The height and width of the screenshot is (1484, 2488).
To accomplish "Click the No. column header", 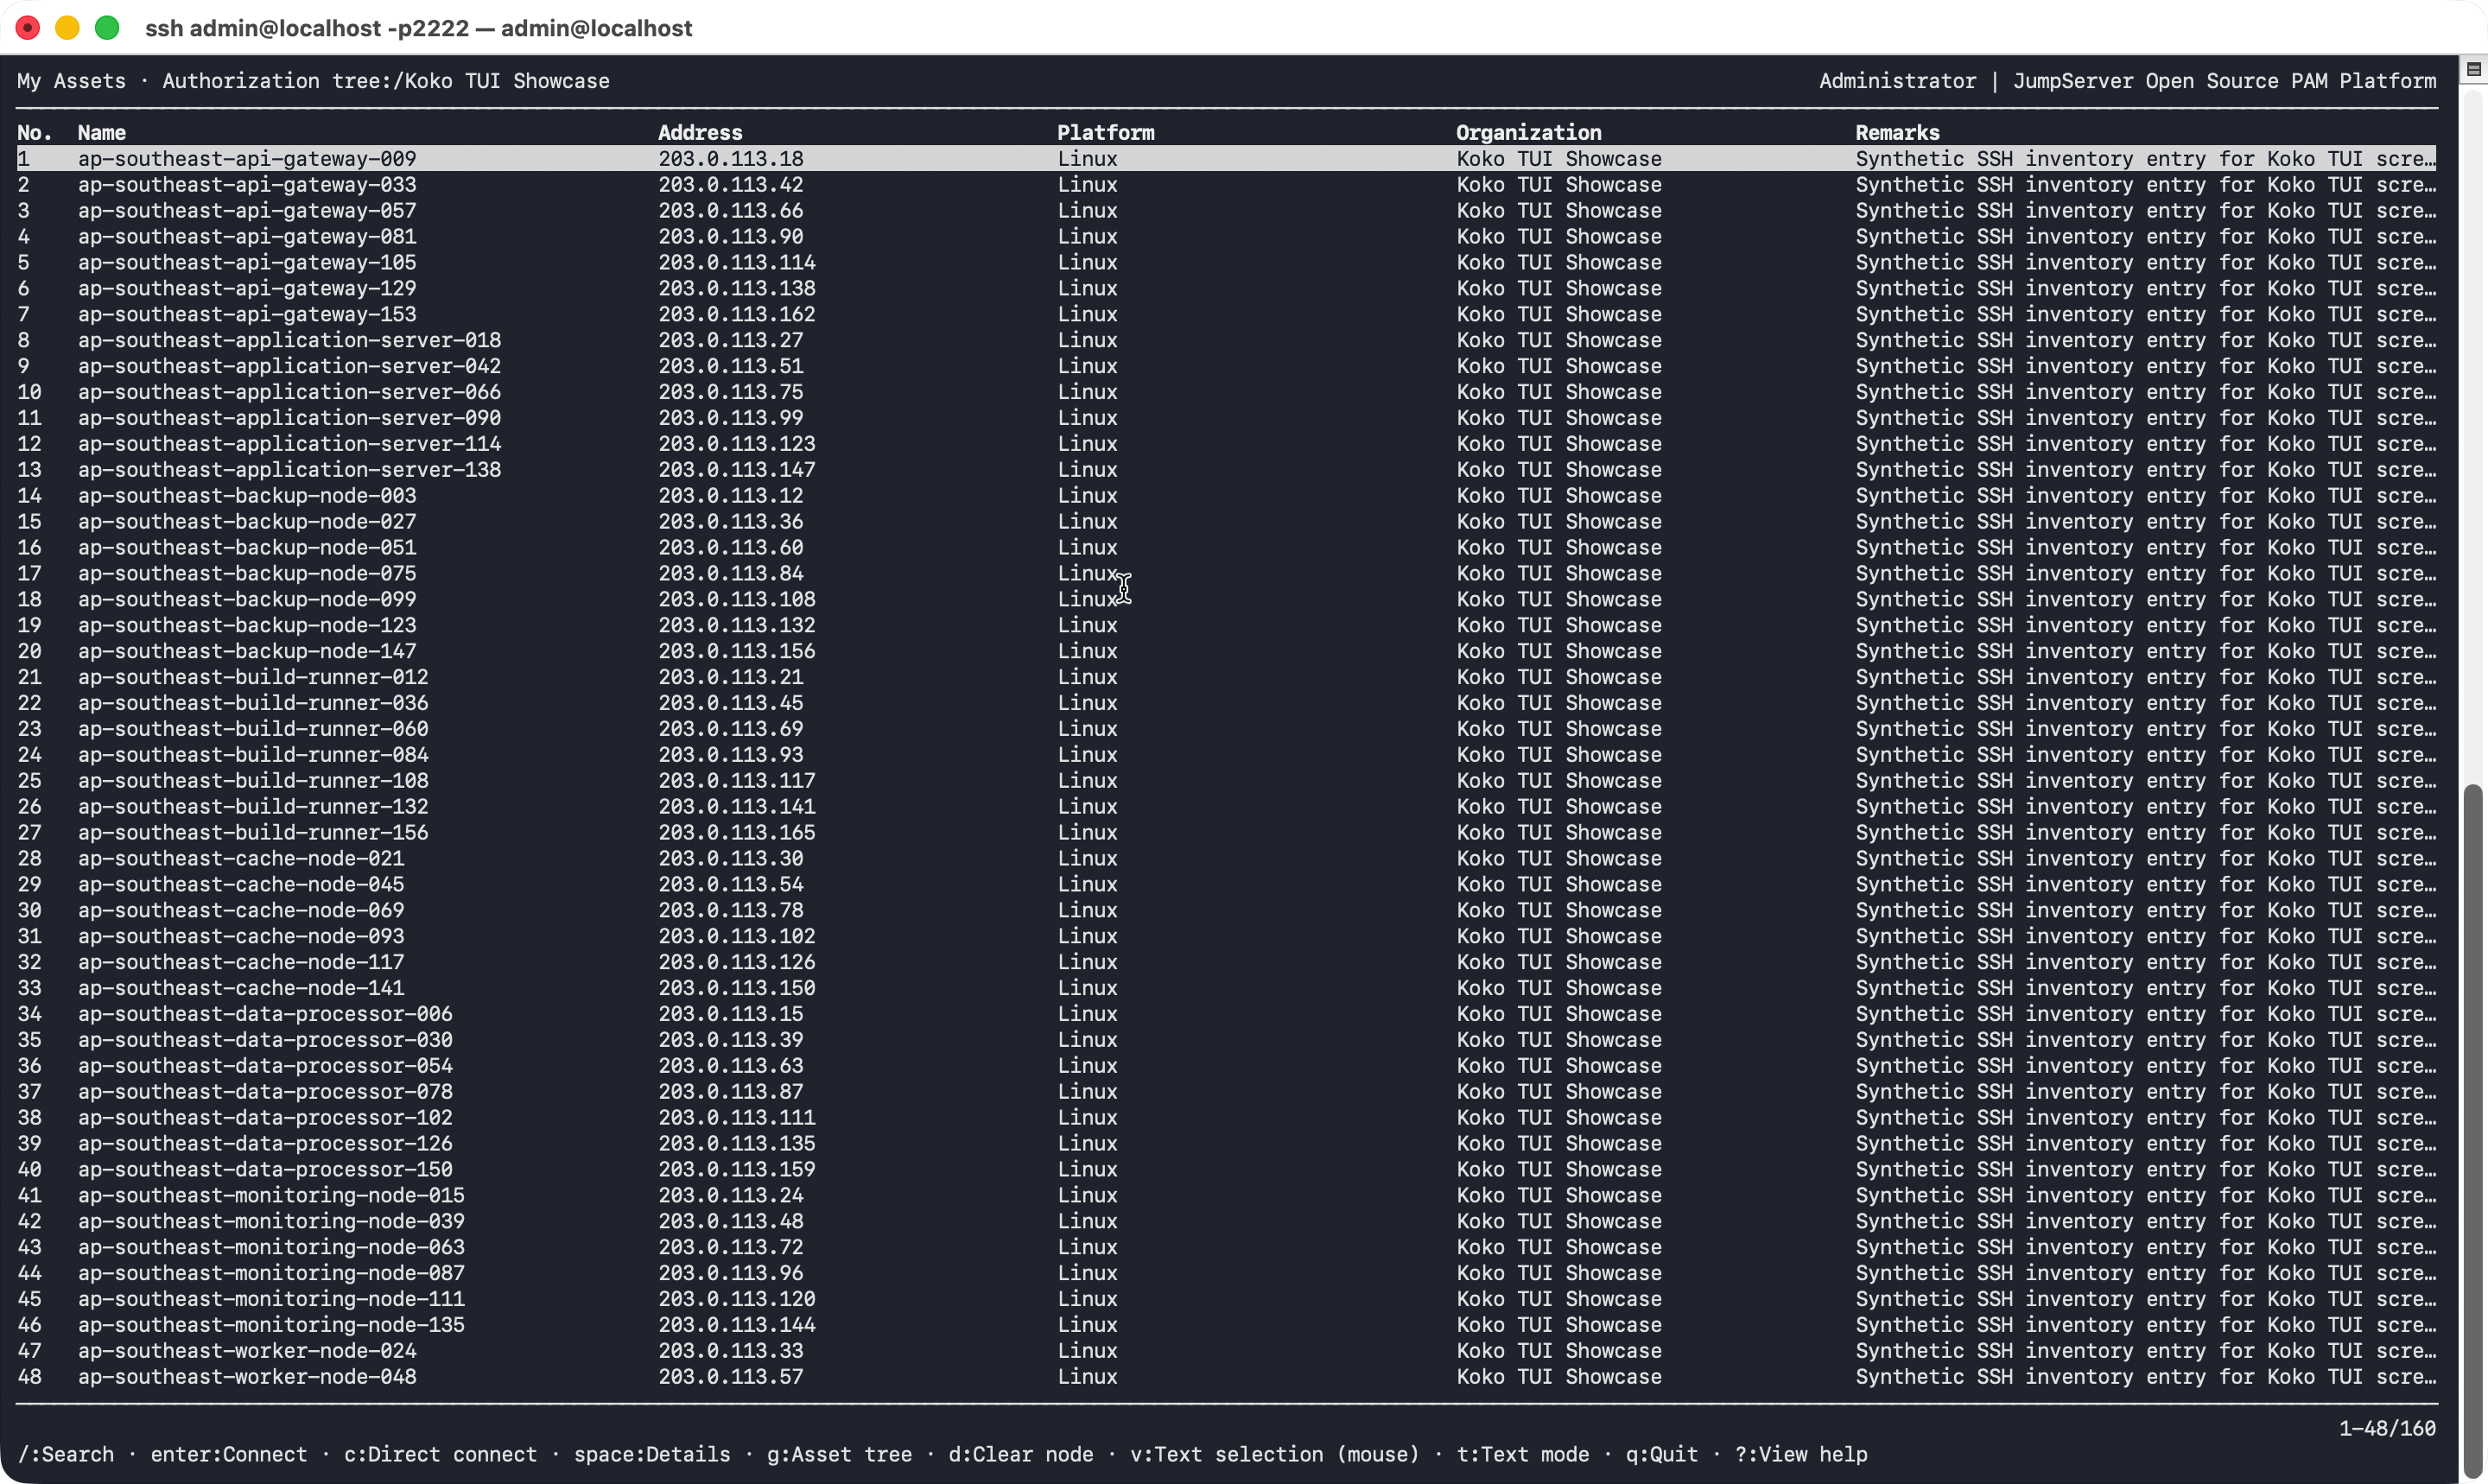I will 35,132.
